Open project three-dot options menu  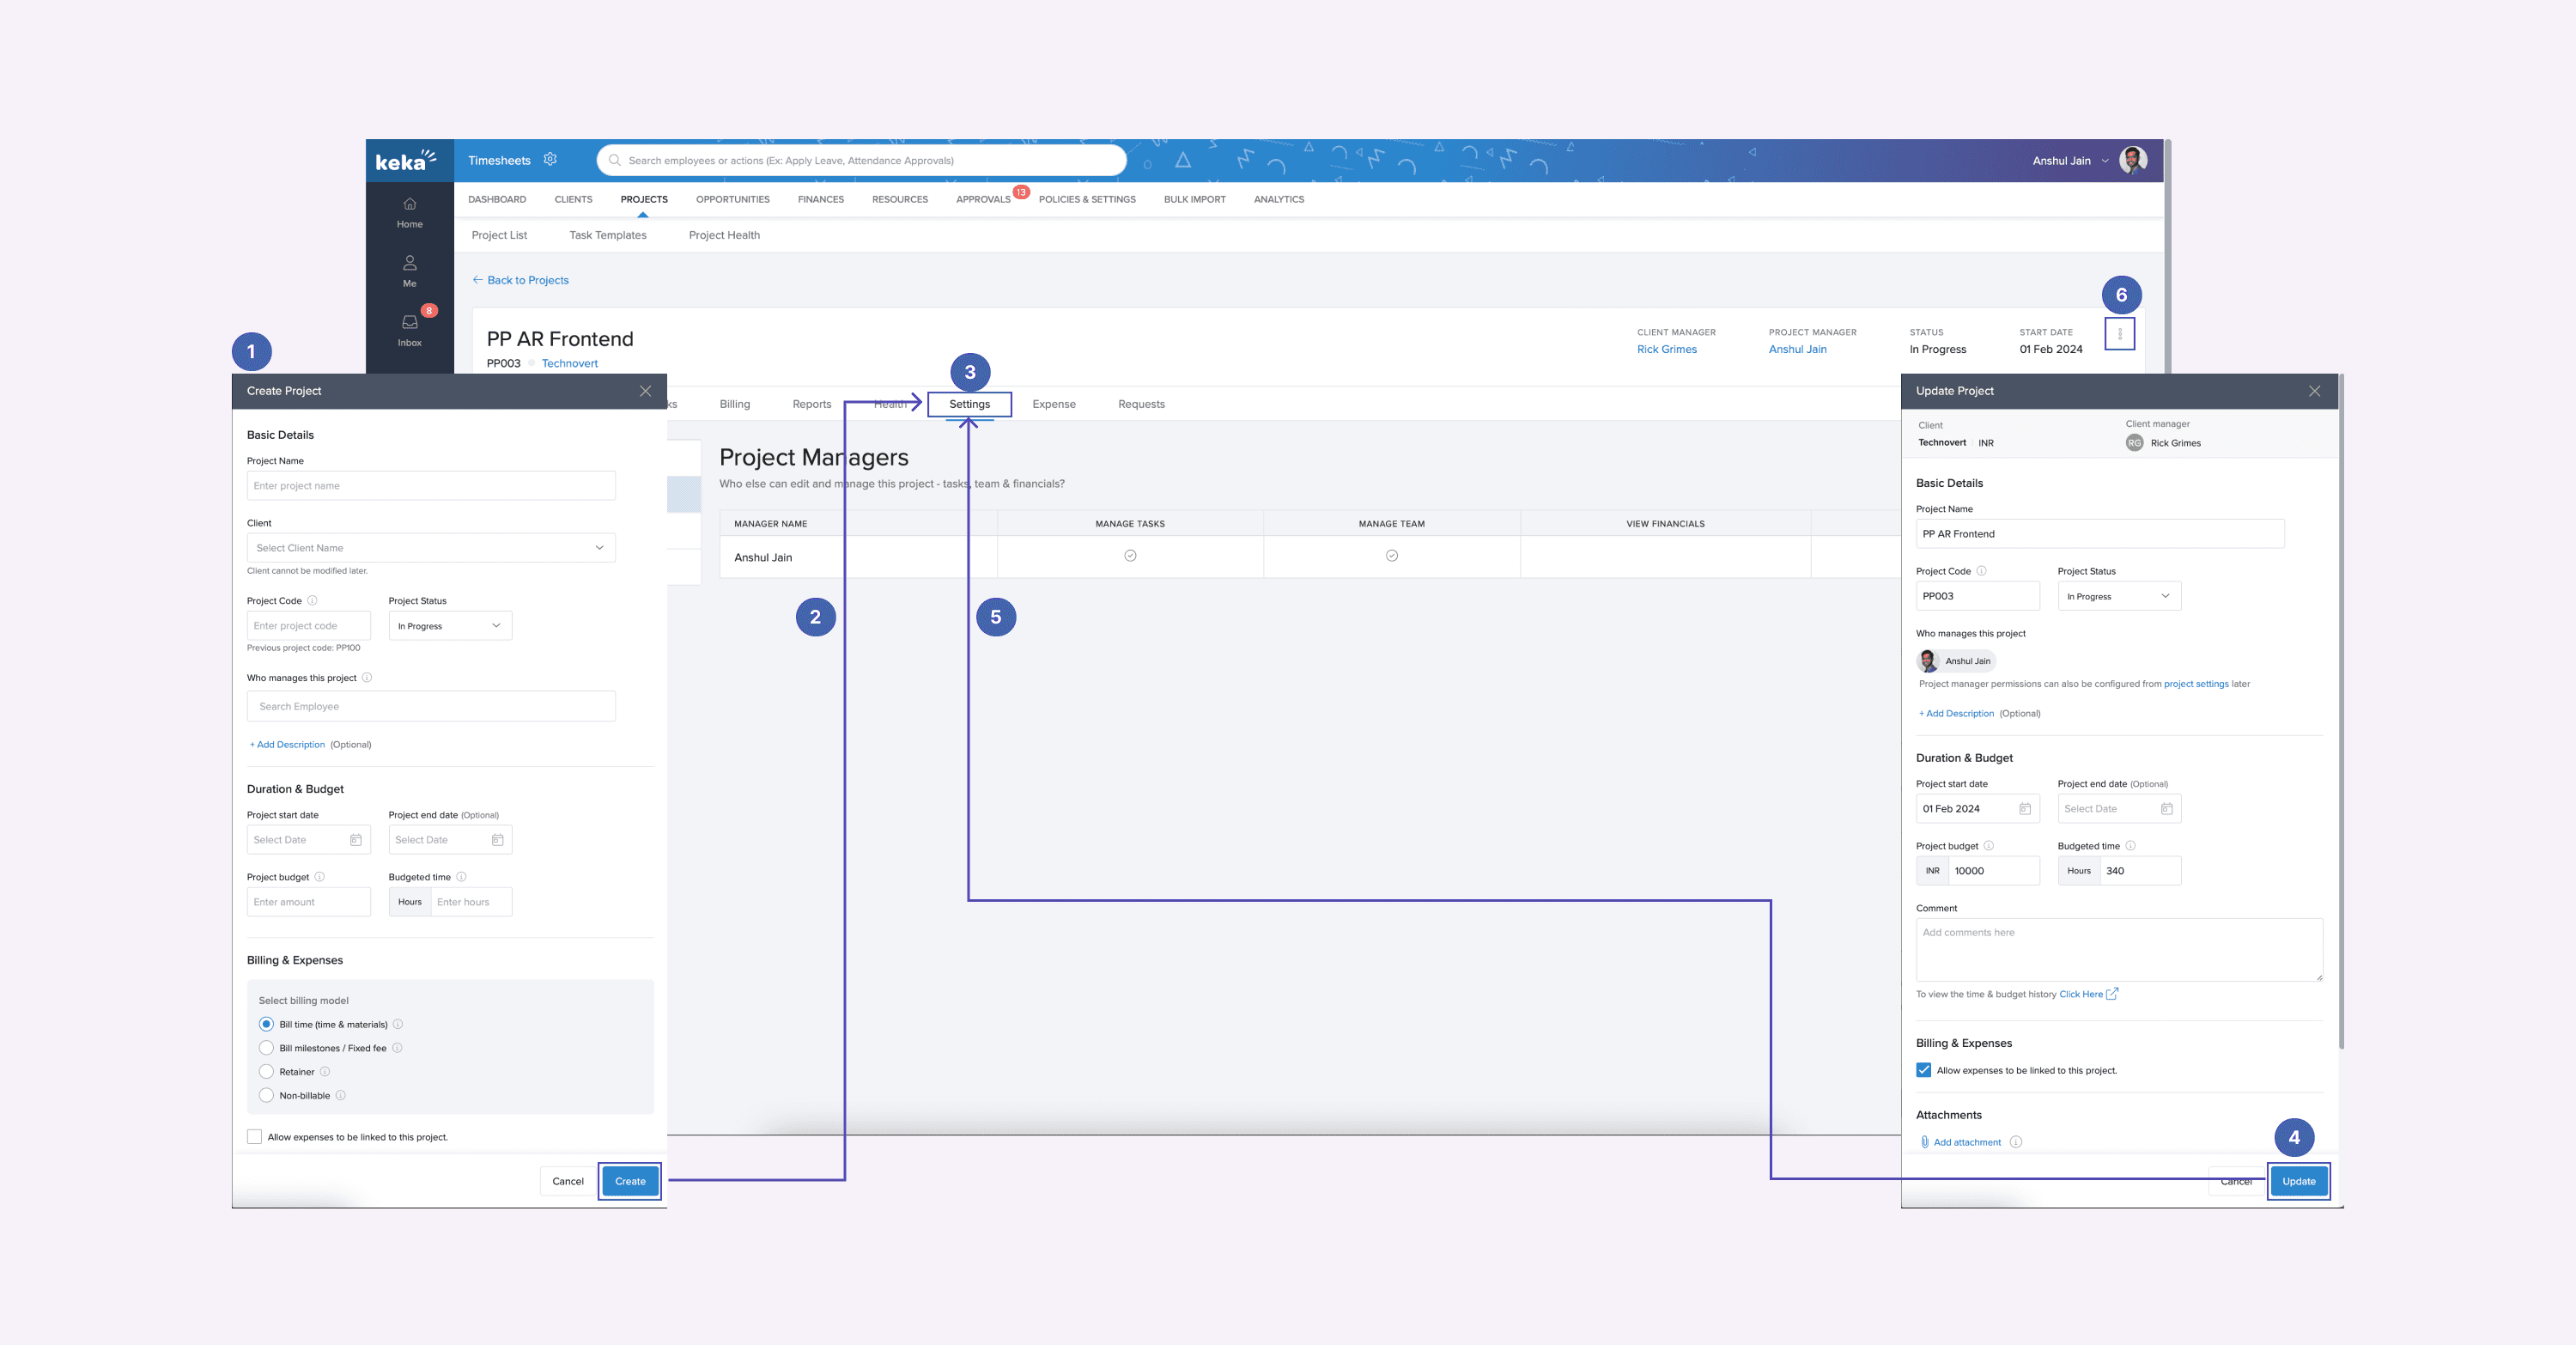pos(2119,334)
